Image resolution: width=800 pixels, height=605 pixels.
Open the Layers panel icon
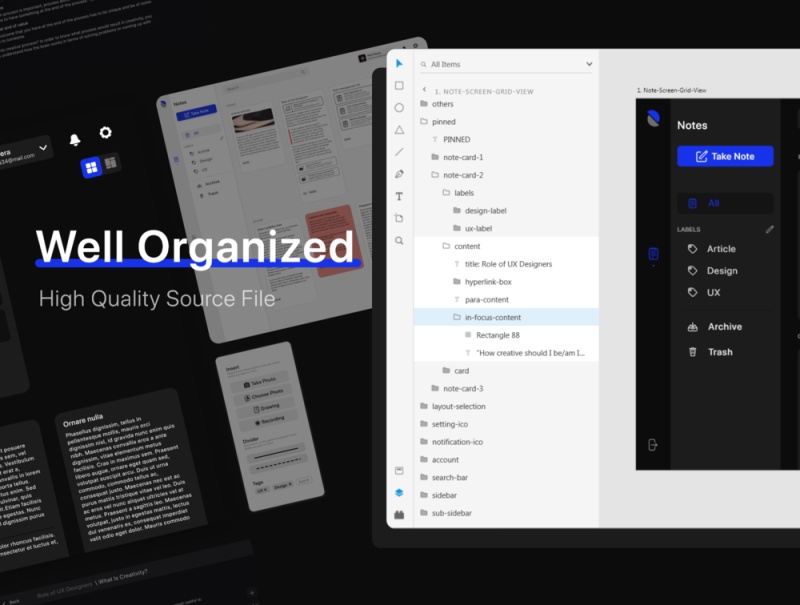click(399, 492)
